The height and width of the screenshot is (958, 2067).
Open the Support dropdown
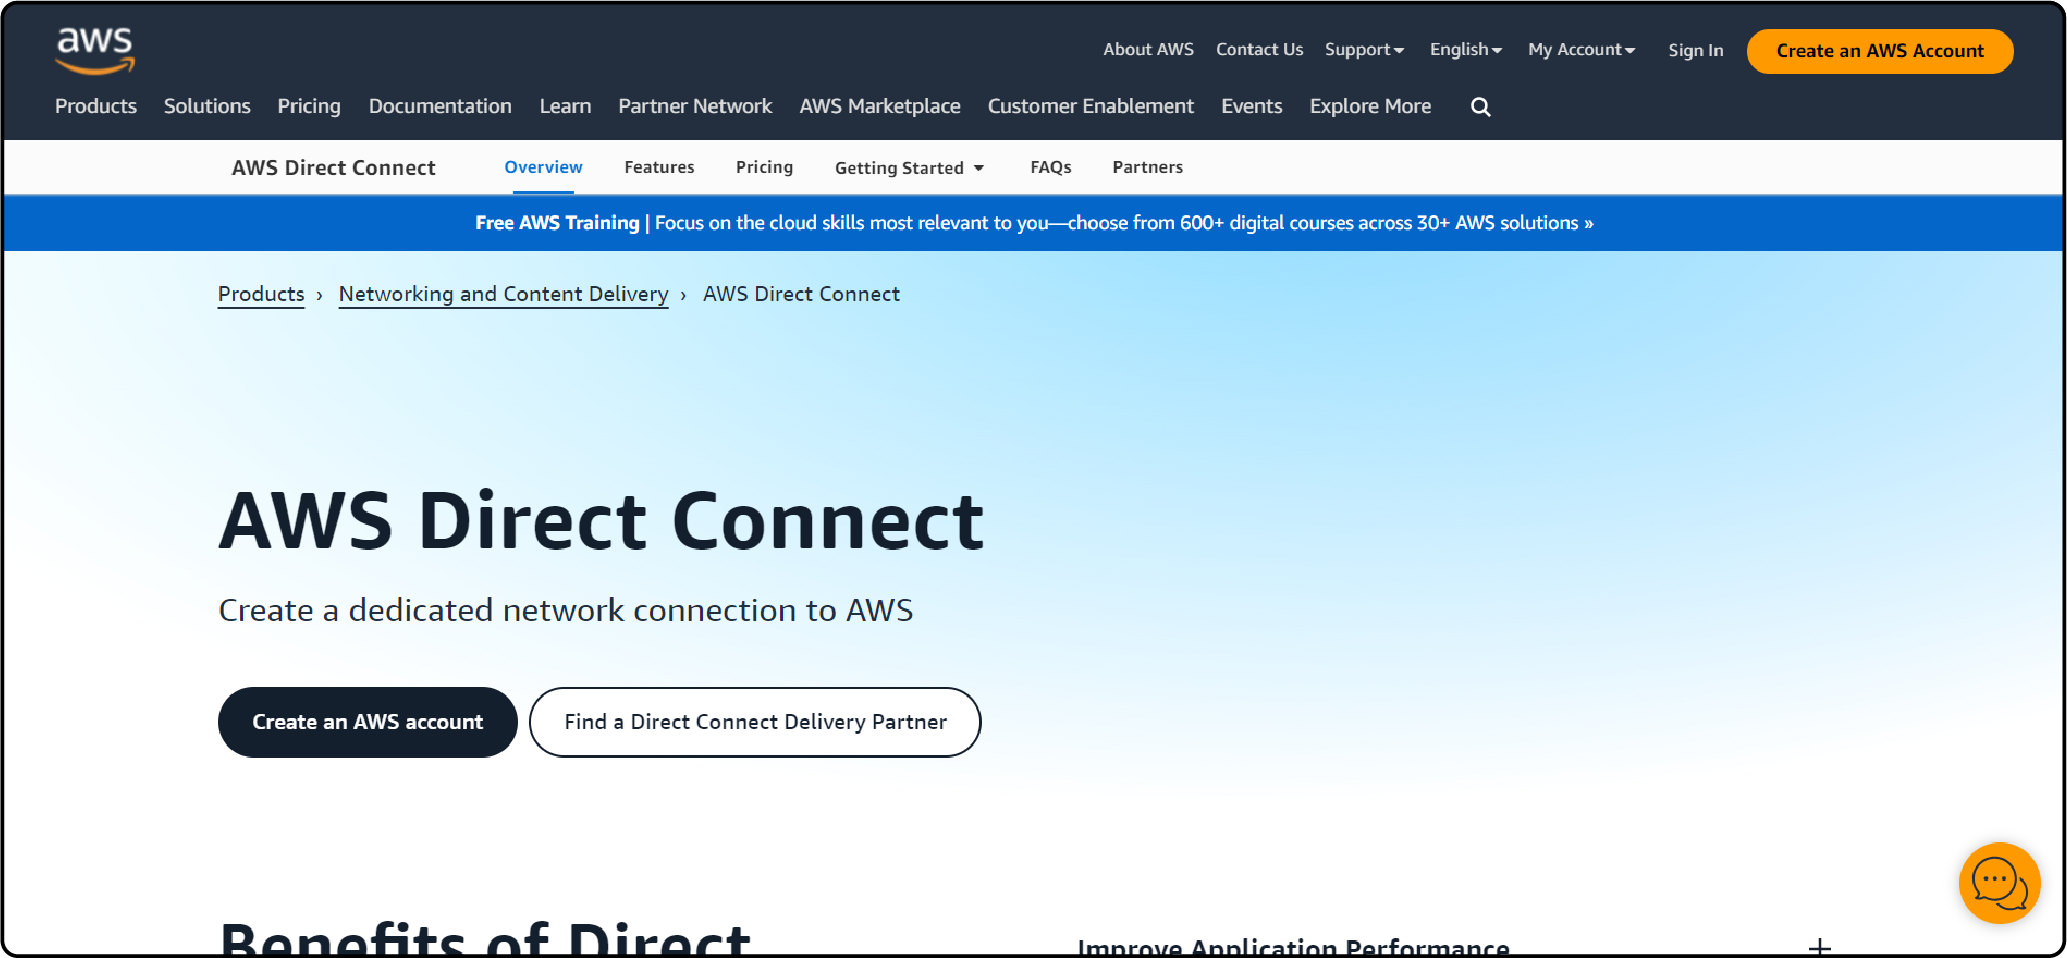pos(1364,50)
